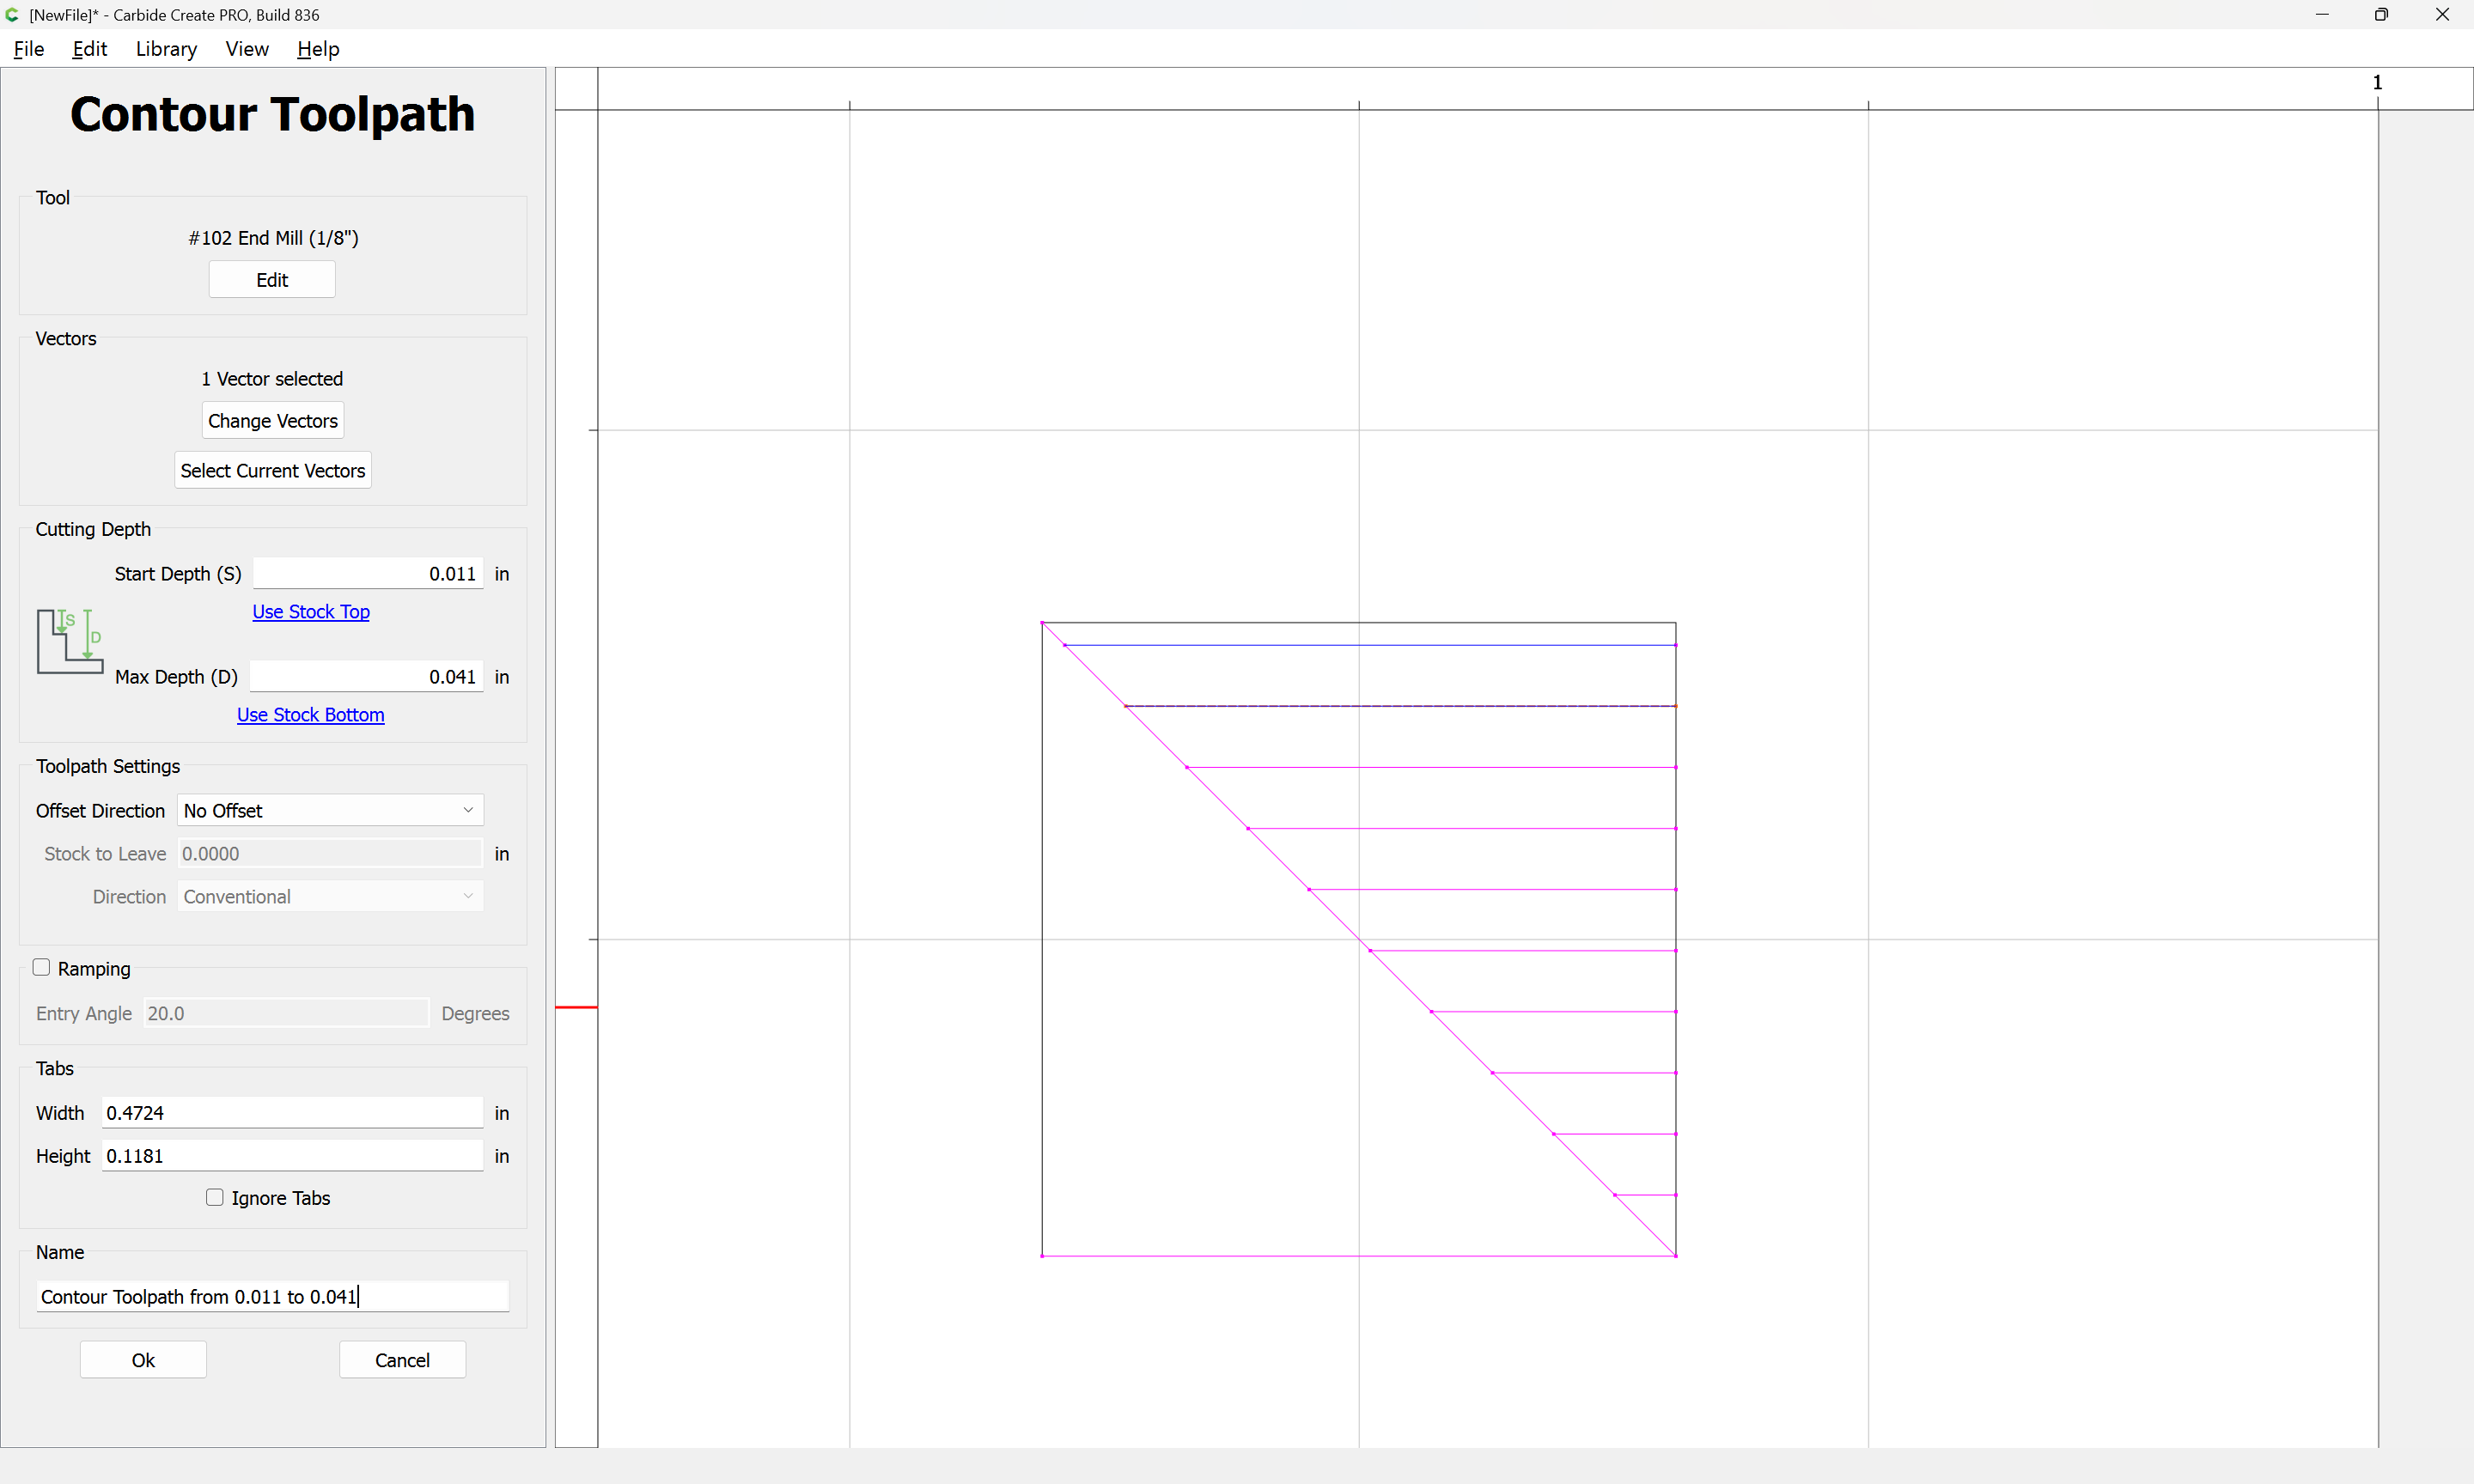This screenshot has height=1484, width=2474.
Task: Click the Edit tool button
Action: [272, 280]
